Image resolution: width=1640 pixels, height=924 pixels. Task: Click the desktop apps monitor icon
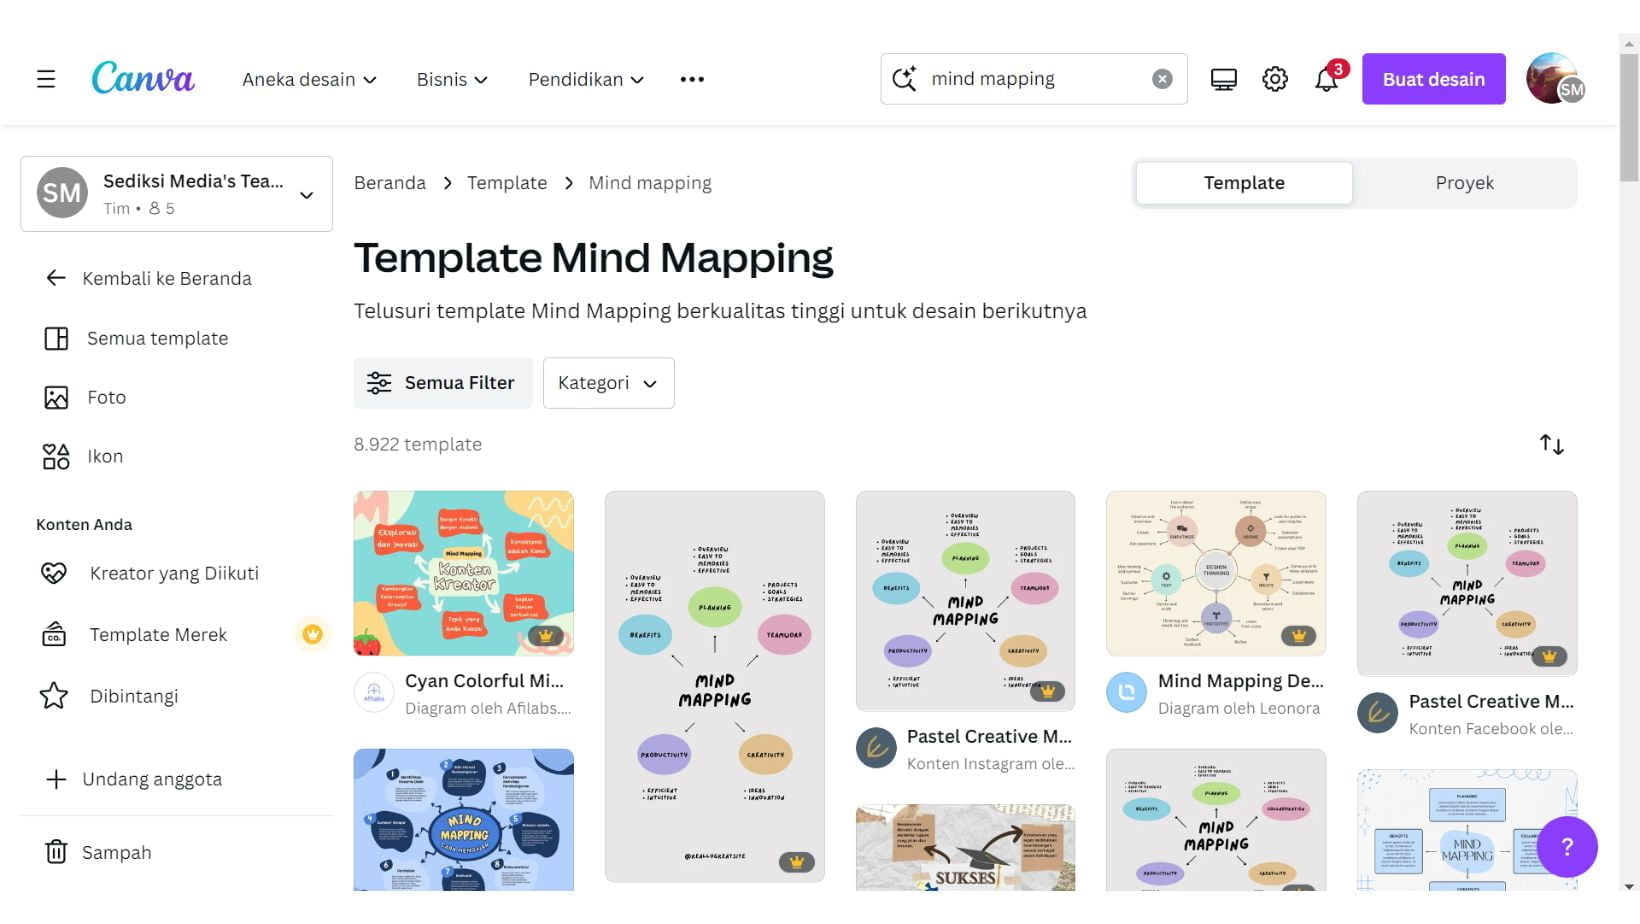point(1223,78)
